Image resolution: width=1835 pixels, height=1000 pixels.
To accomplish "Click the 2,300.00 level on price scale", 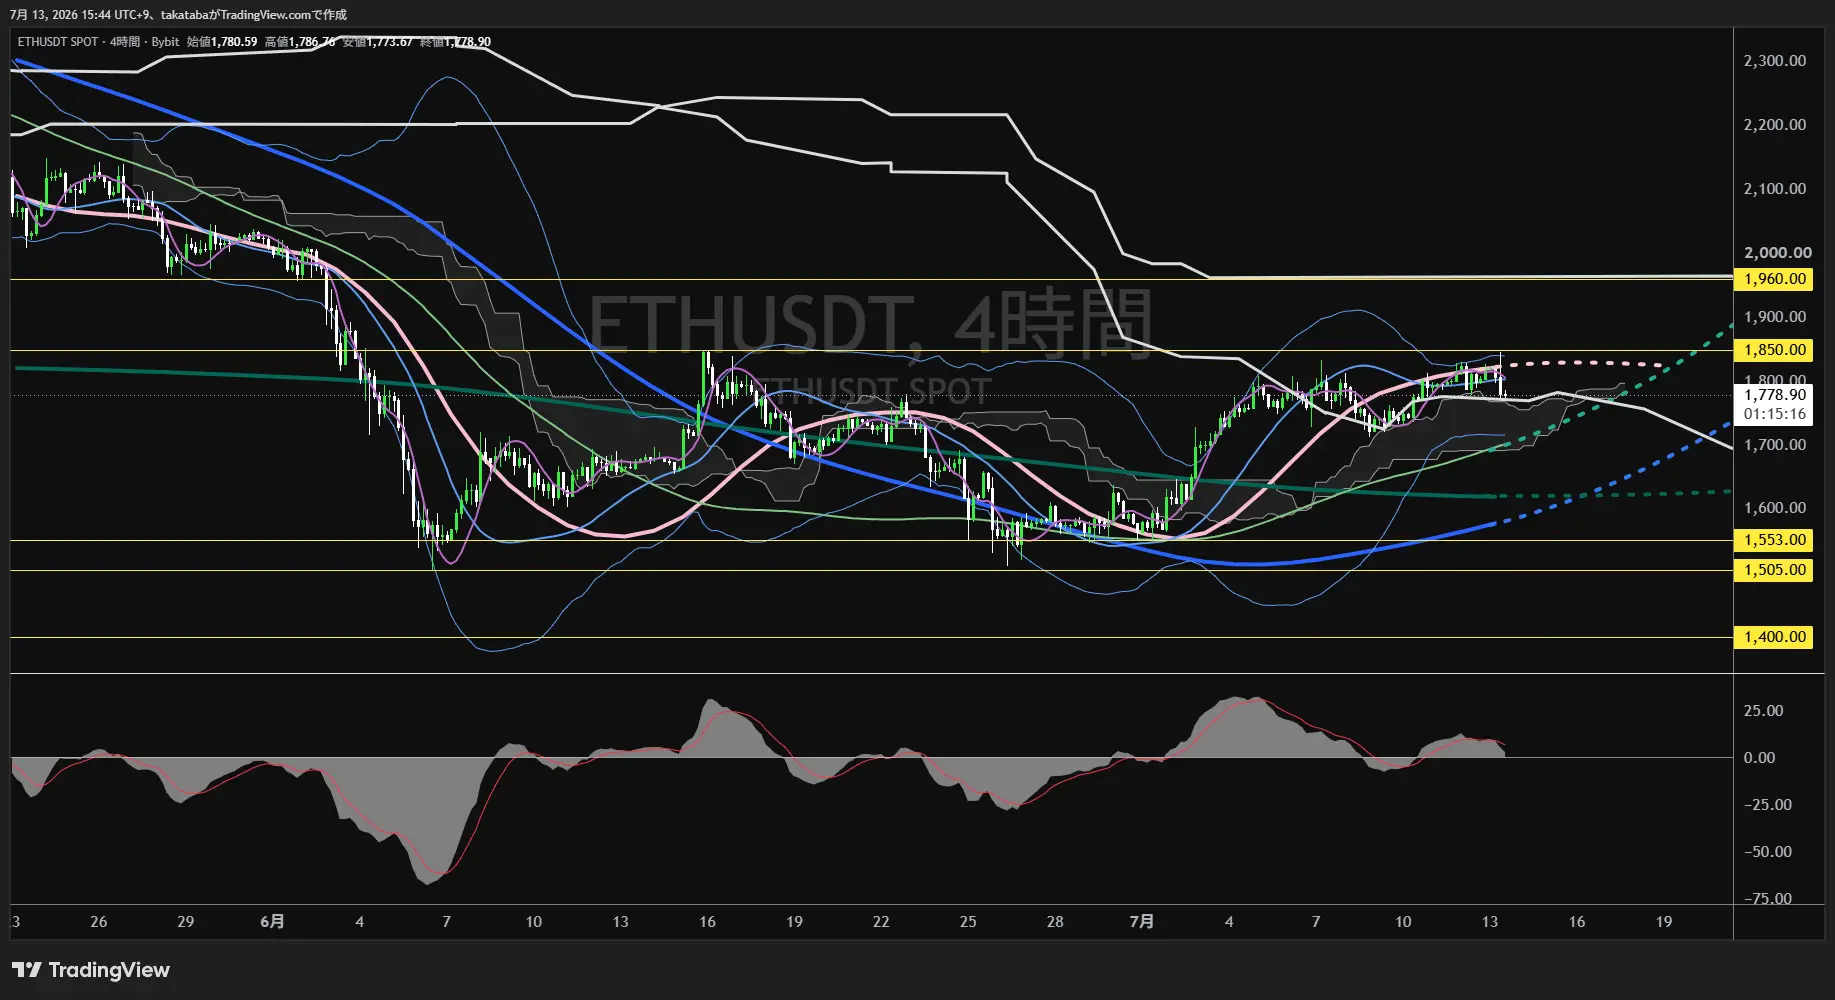I will point(1775,61).
